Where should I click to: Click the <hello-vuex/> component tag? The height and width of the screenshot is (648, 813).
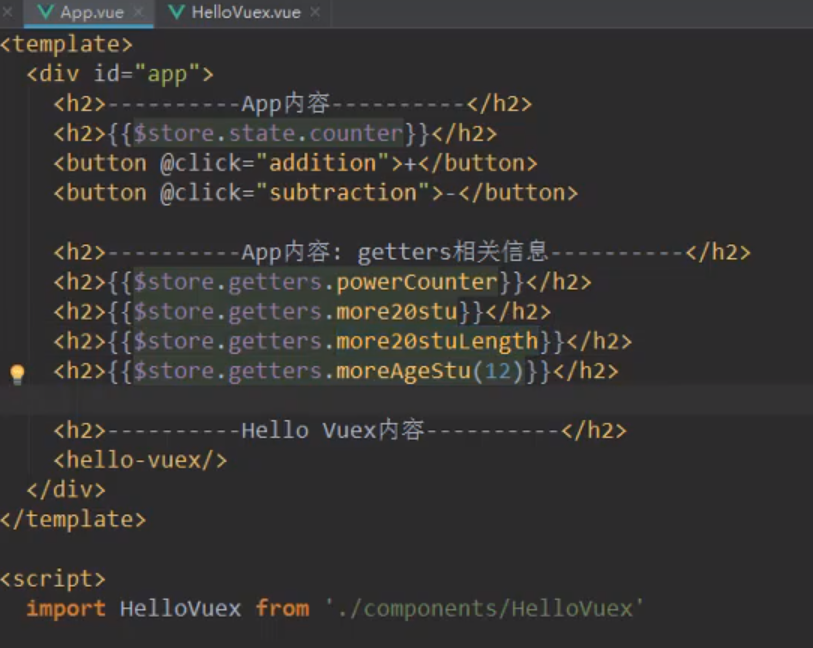point(141,460)
